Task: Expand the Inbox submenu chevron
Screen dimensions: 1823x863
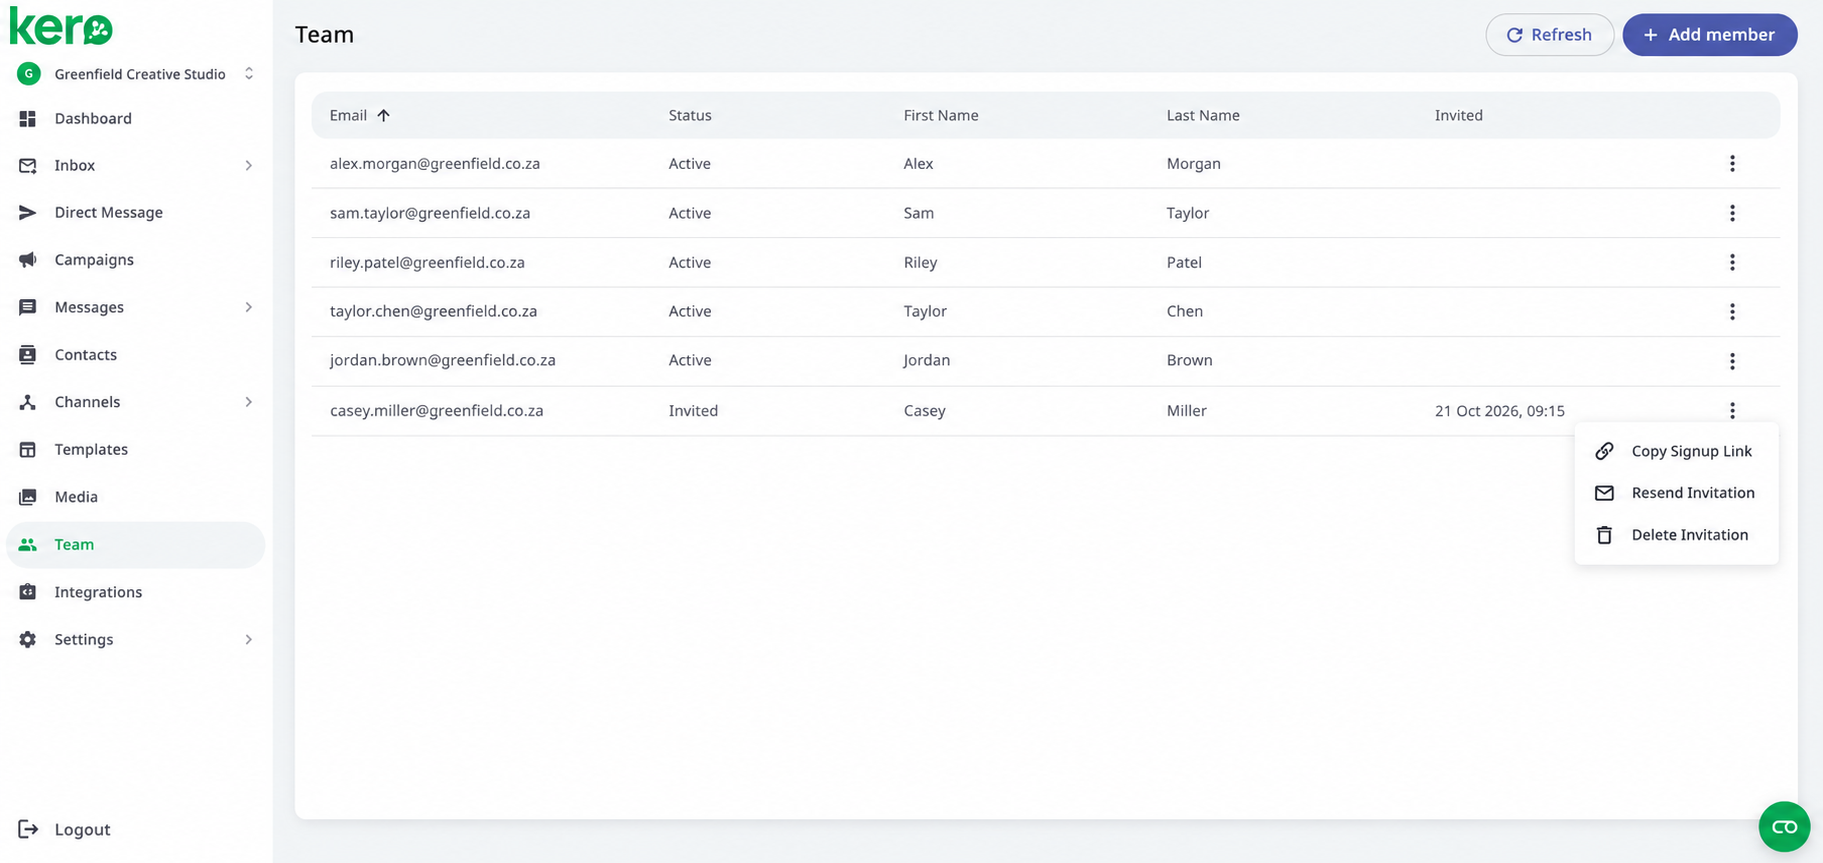Action: tap(248, 165)
